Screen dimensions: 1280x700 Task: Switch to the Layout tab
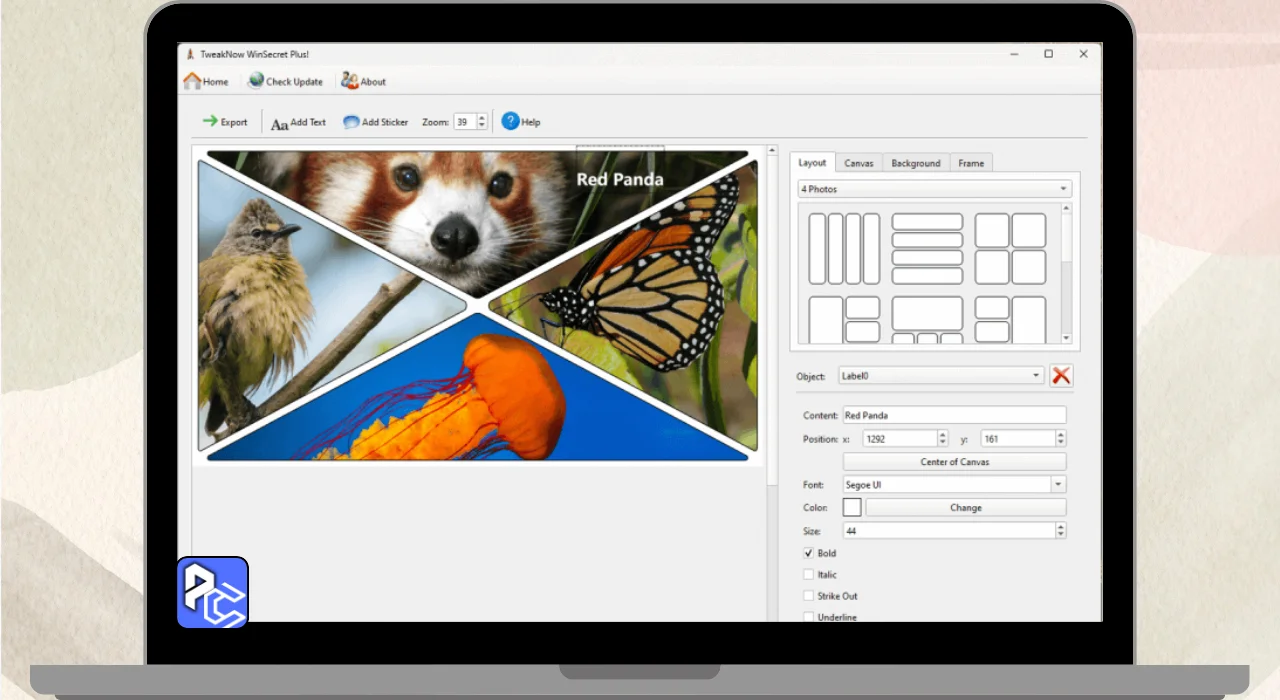[x=812, y=162]
